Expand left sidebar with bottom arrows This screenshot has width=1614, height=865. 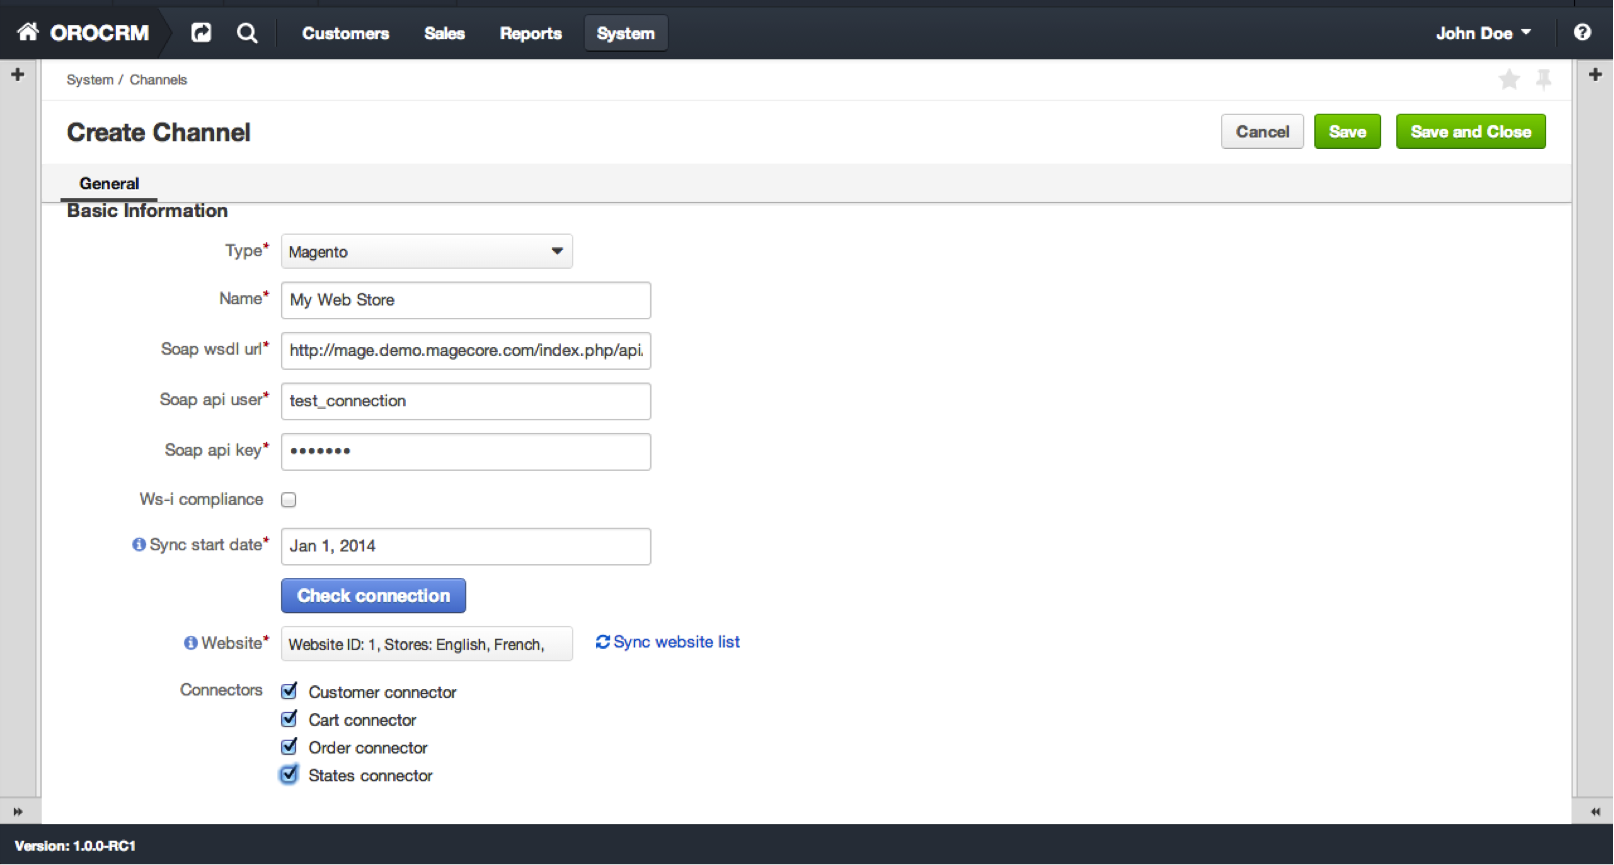pos(17,811)
